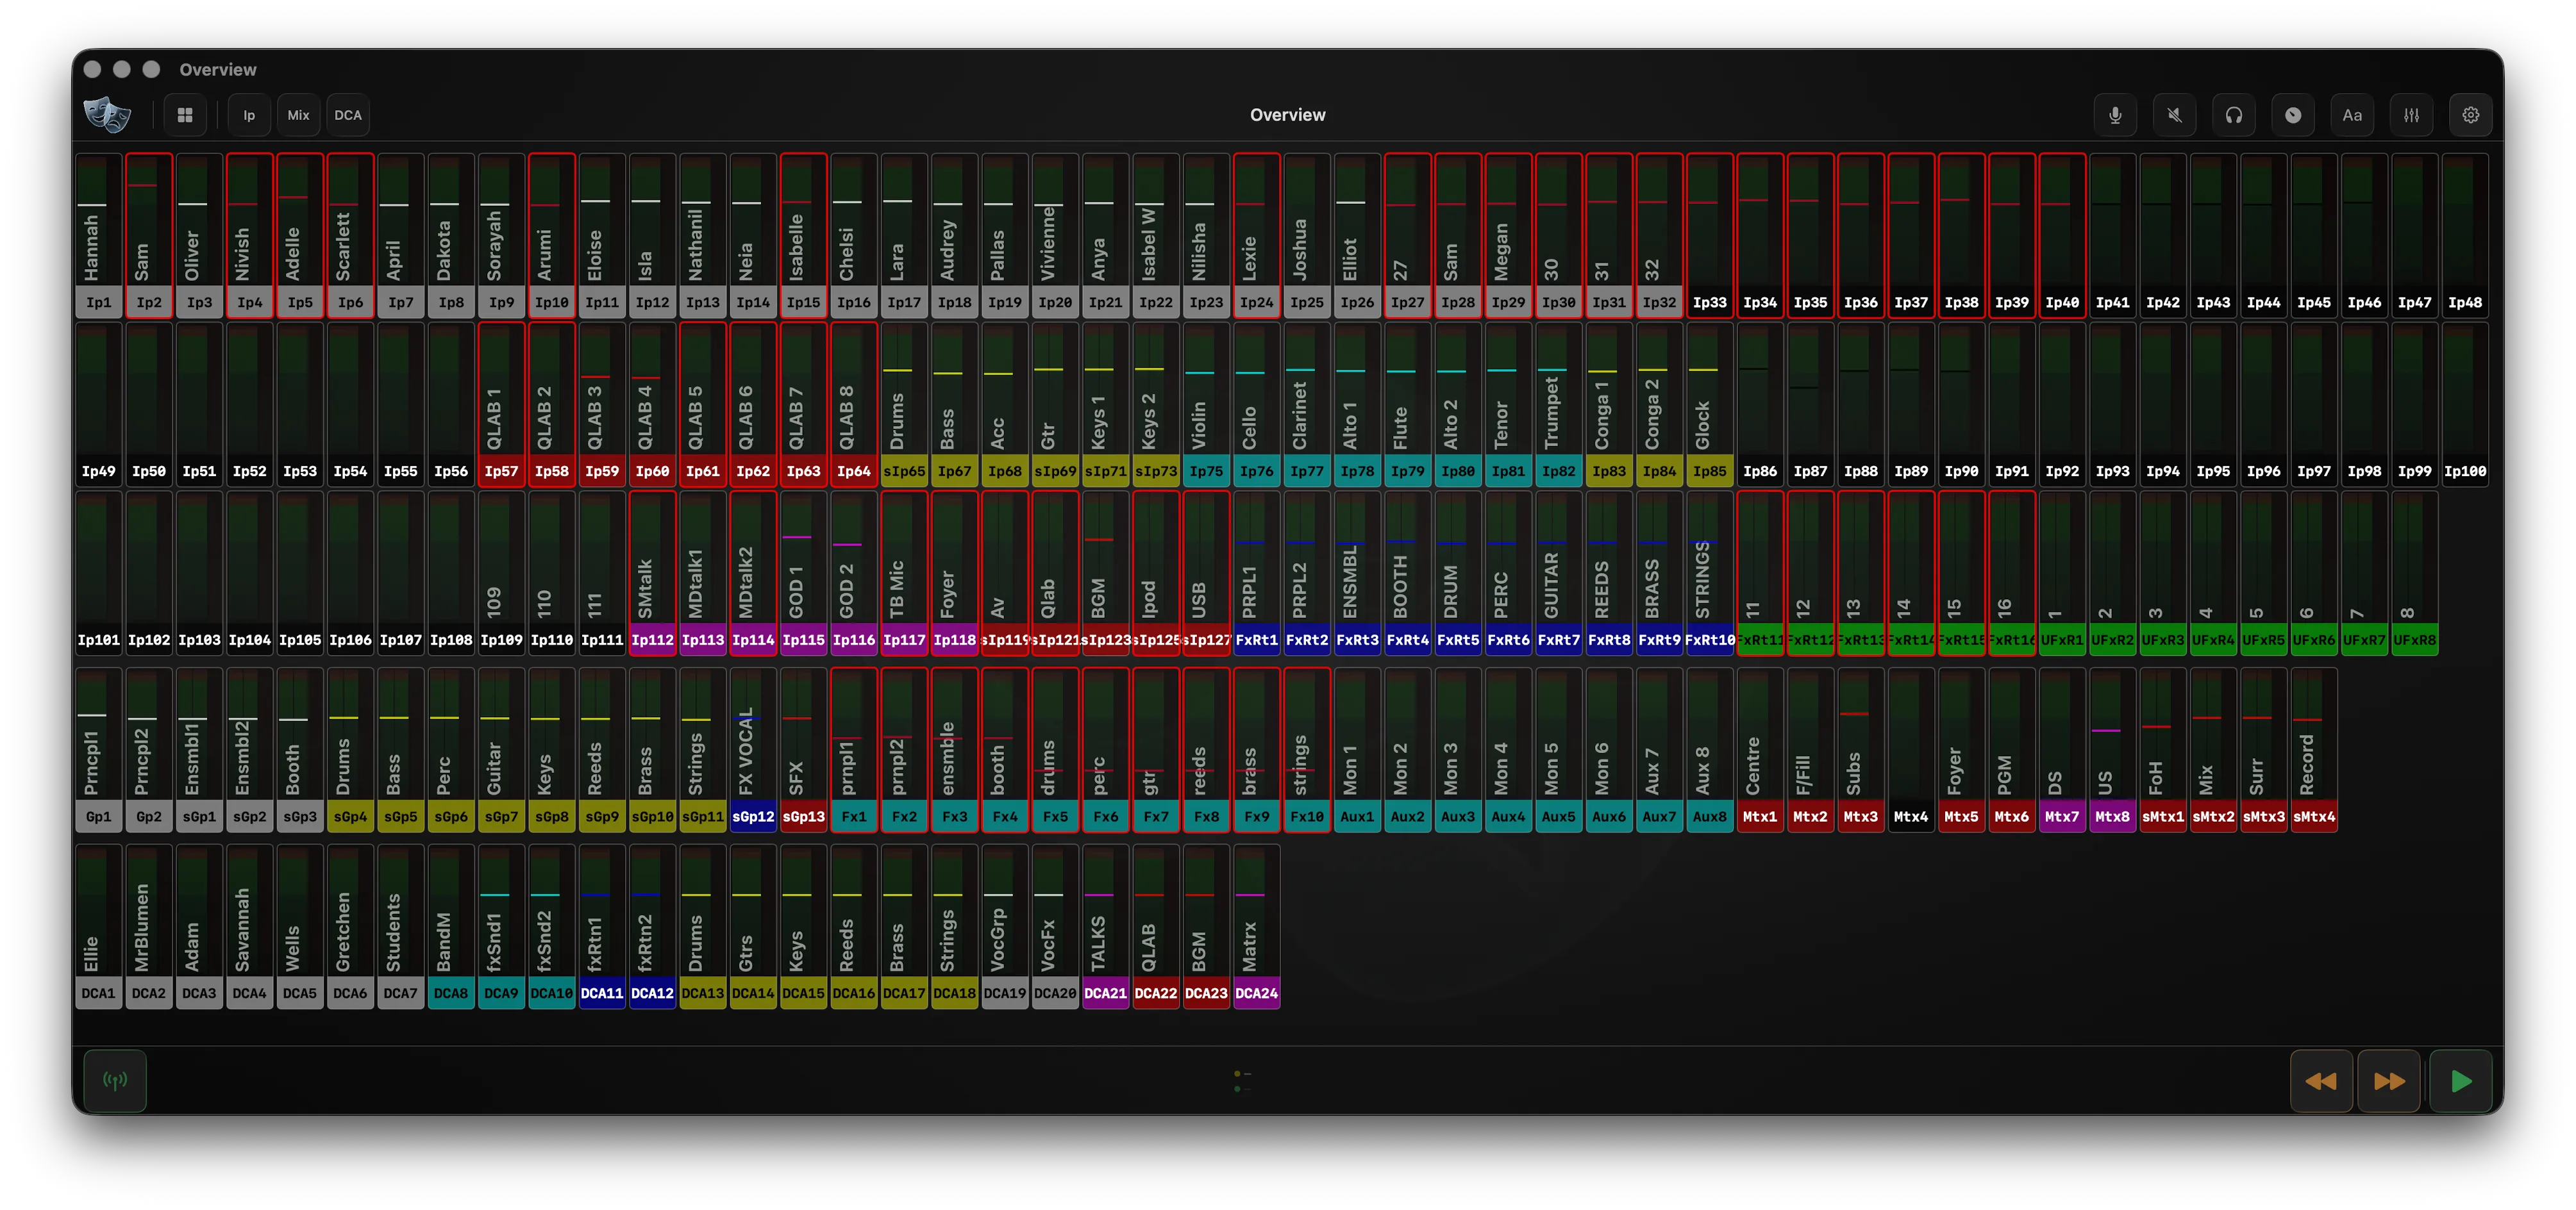Select the Centre Mtx1 matrix
Viewport: 2576px width, 1210px height.
[1759, 749]
